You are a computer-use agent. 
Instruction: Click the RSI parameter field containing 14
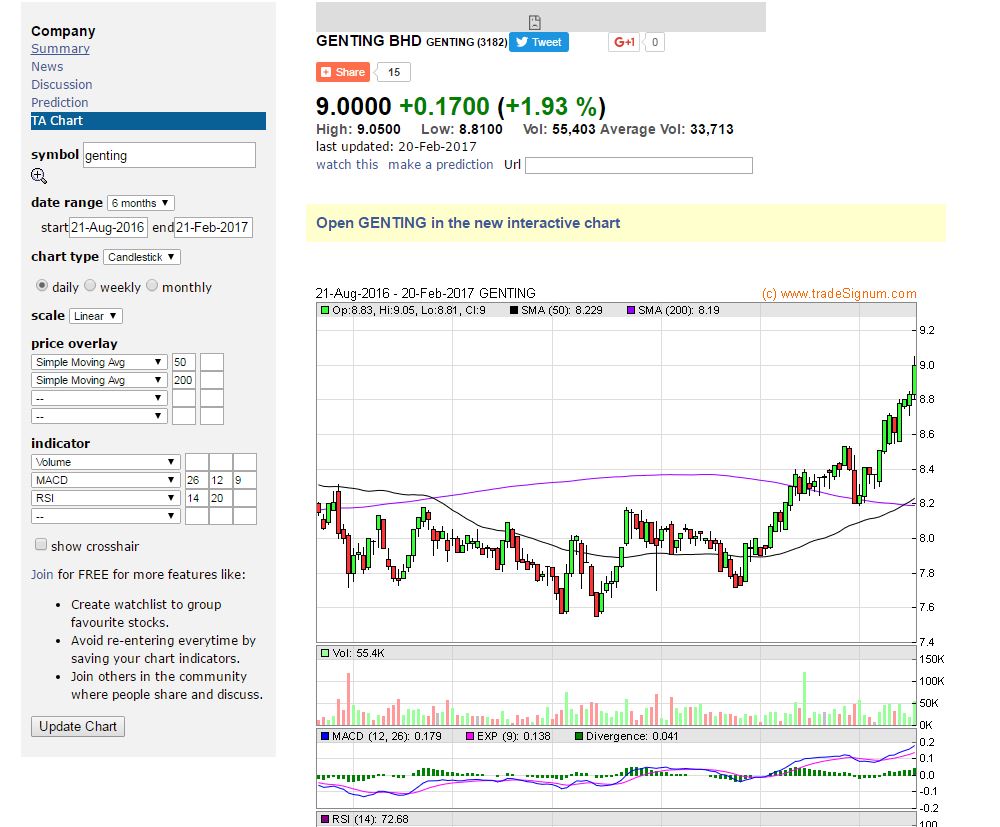(x=197, y=498)
